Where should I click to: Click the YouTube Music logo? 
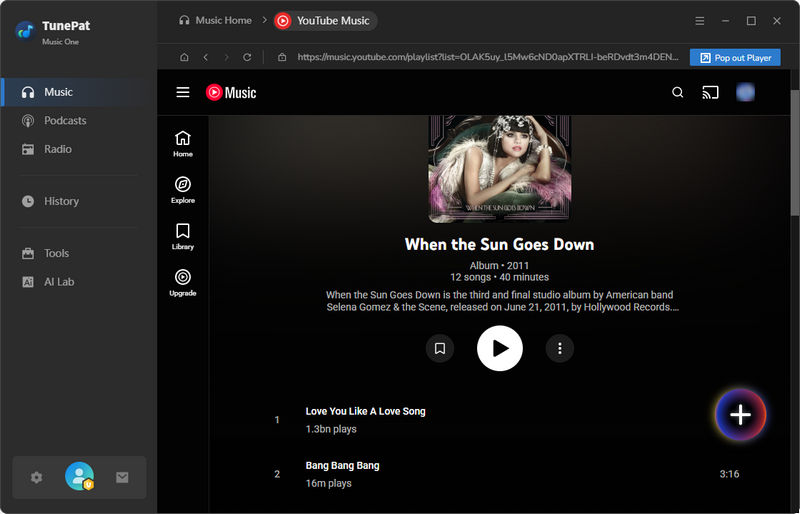pos(231,92)
